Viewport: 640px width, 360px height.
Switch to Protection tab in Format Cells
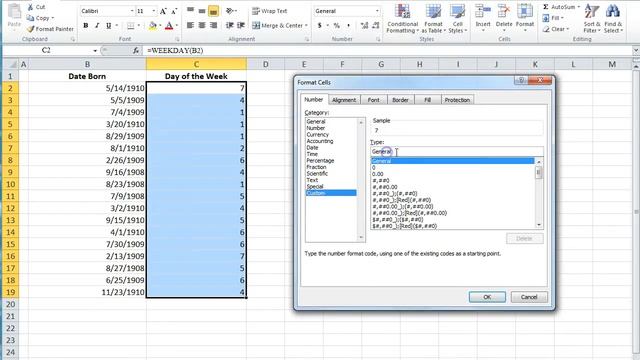point(457,100)
